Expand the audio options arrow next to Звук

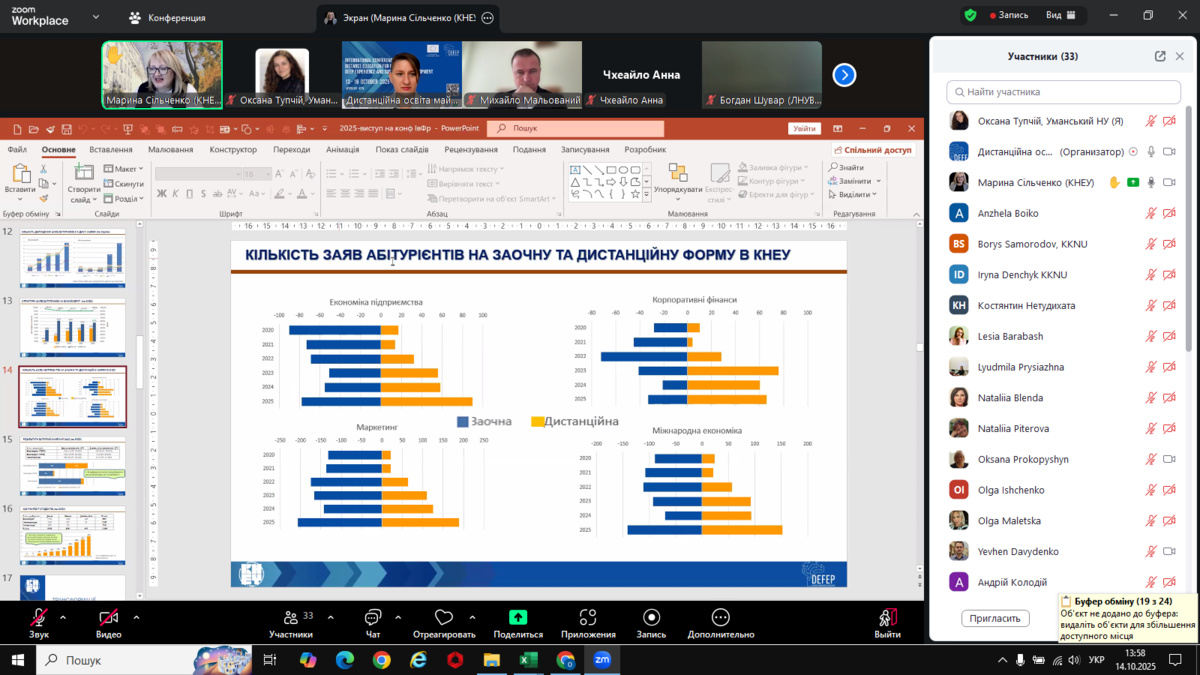63,617
